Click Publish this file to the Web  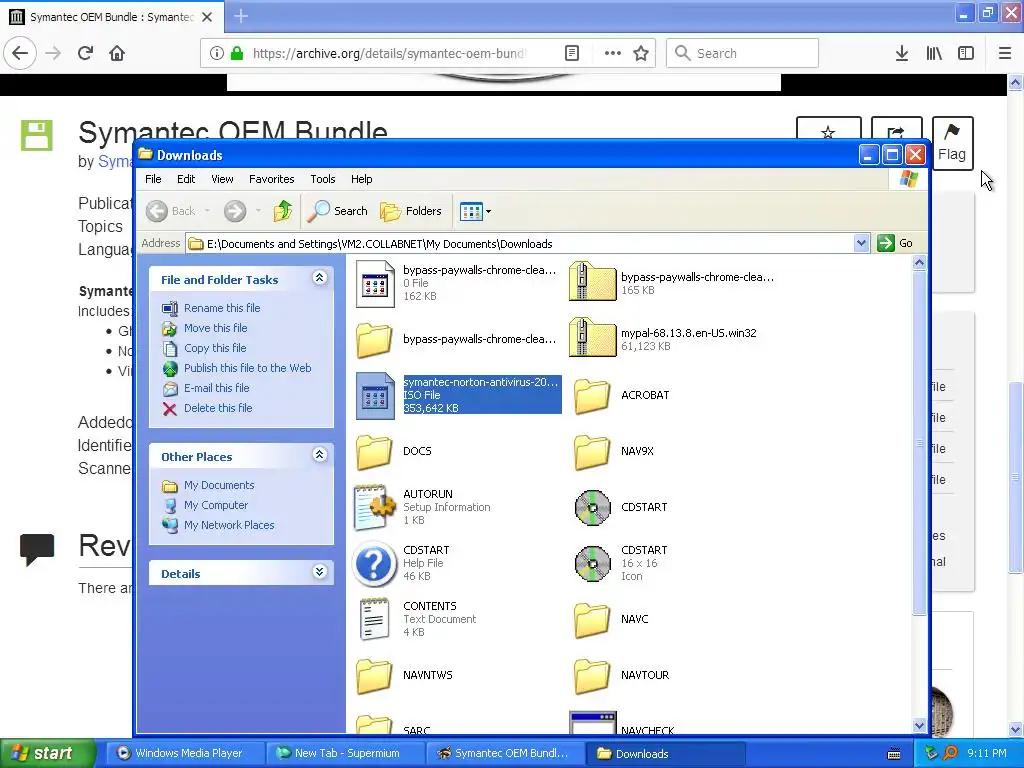coord(248,368)
